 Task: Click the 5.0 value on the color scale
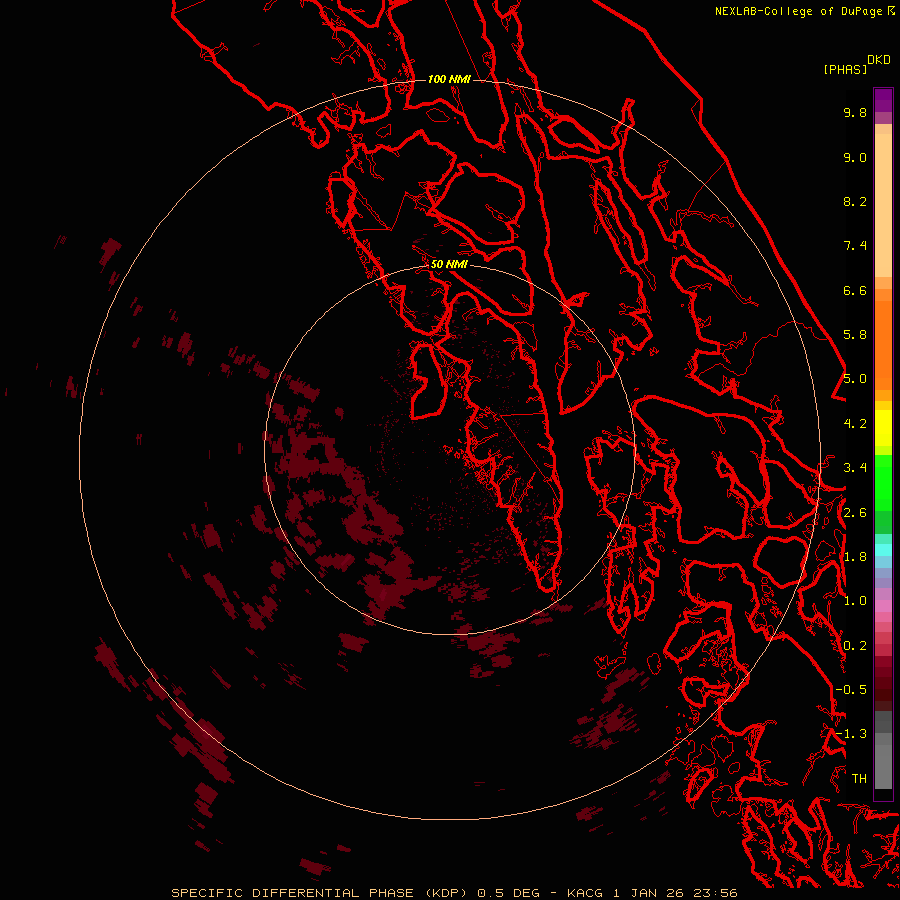(x=855, y=379)
